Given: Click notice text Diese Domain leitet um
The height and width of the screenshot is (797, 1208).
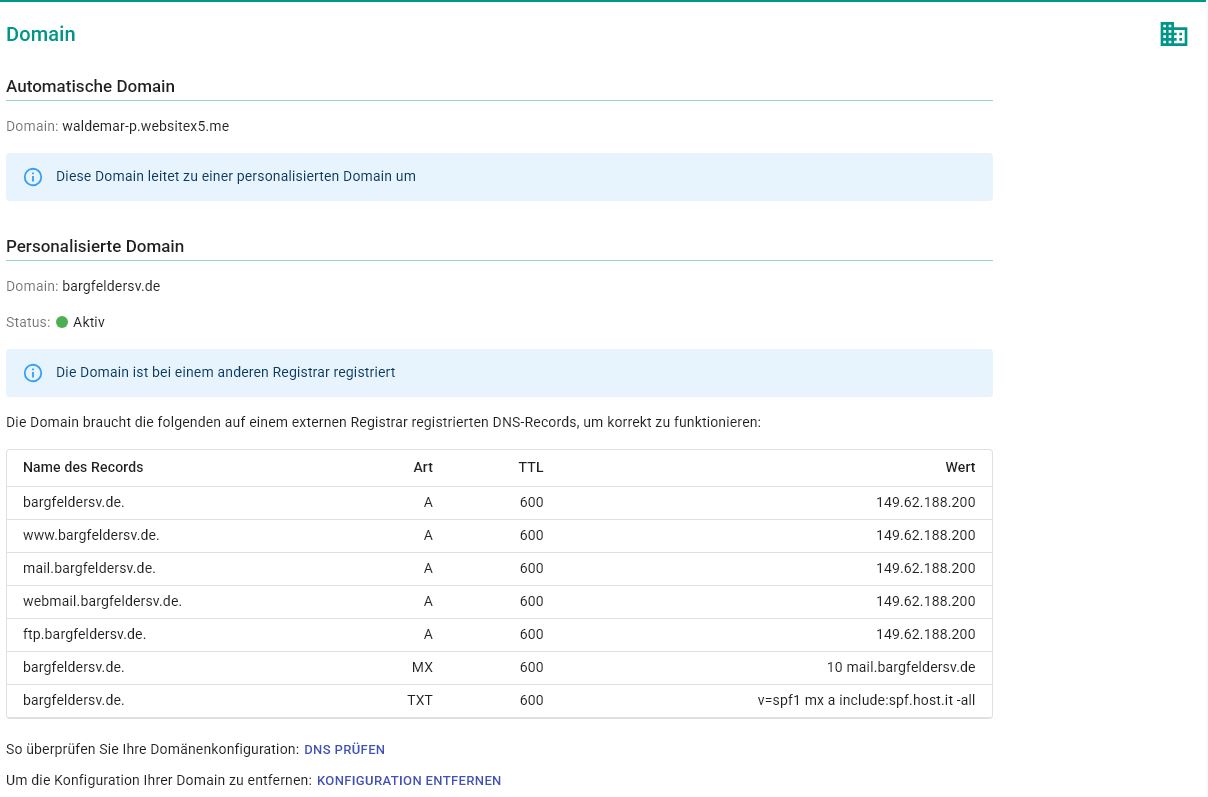Looking at the screenshot, I should 236,176.
